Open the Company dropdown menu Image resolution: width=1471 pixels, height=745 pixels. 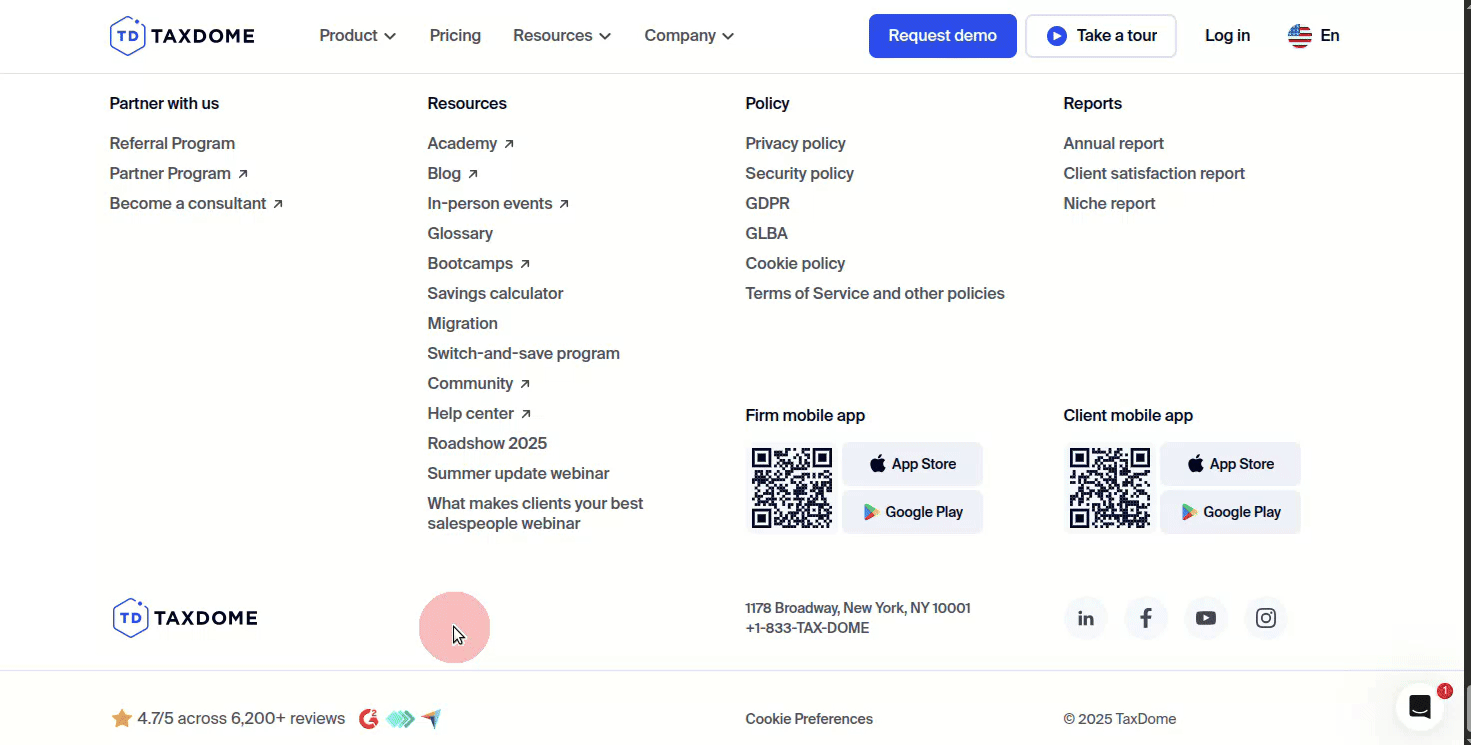(x=689, y=36)
